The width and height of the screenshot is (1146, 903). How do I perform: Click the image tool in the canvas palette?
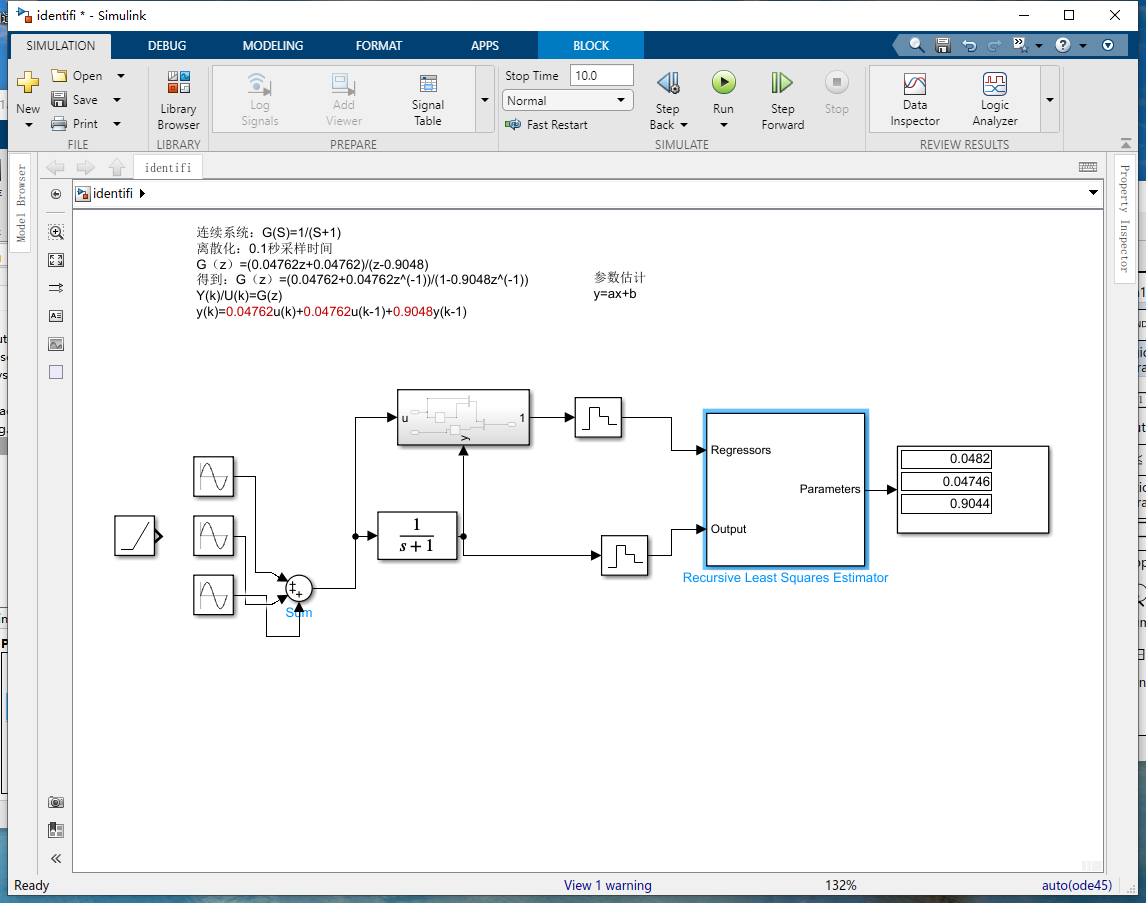[56, 344]
